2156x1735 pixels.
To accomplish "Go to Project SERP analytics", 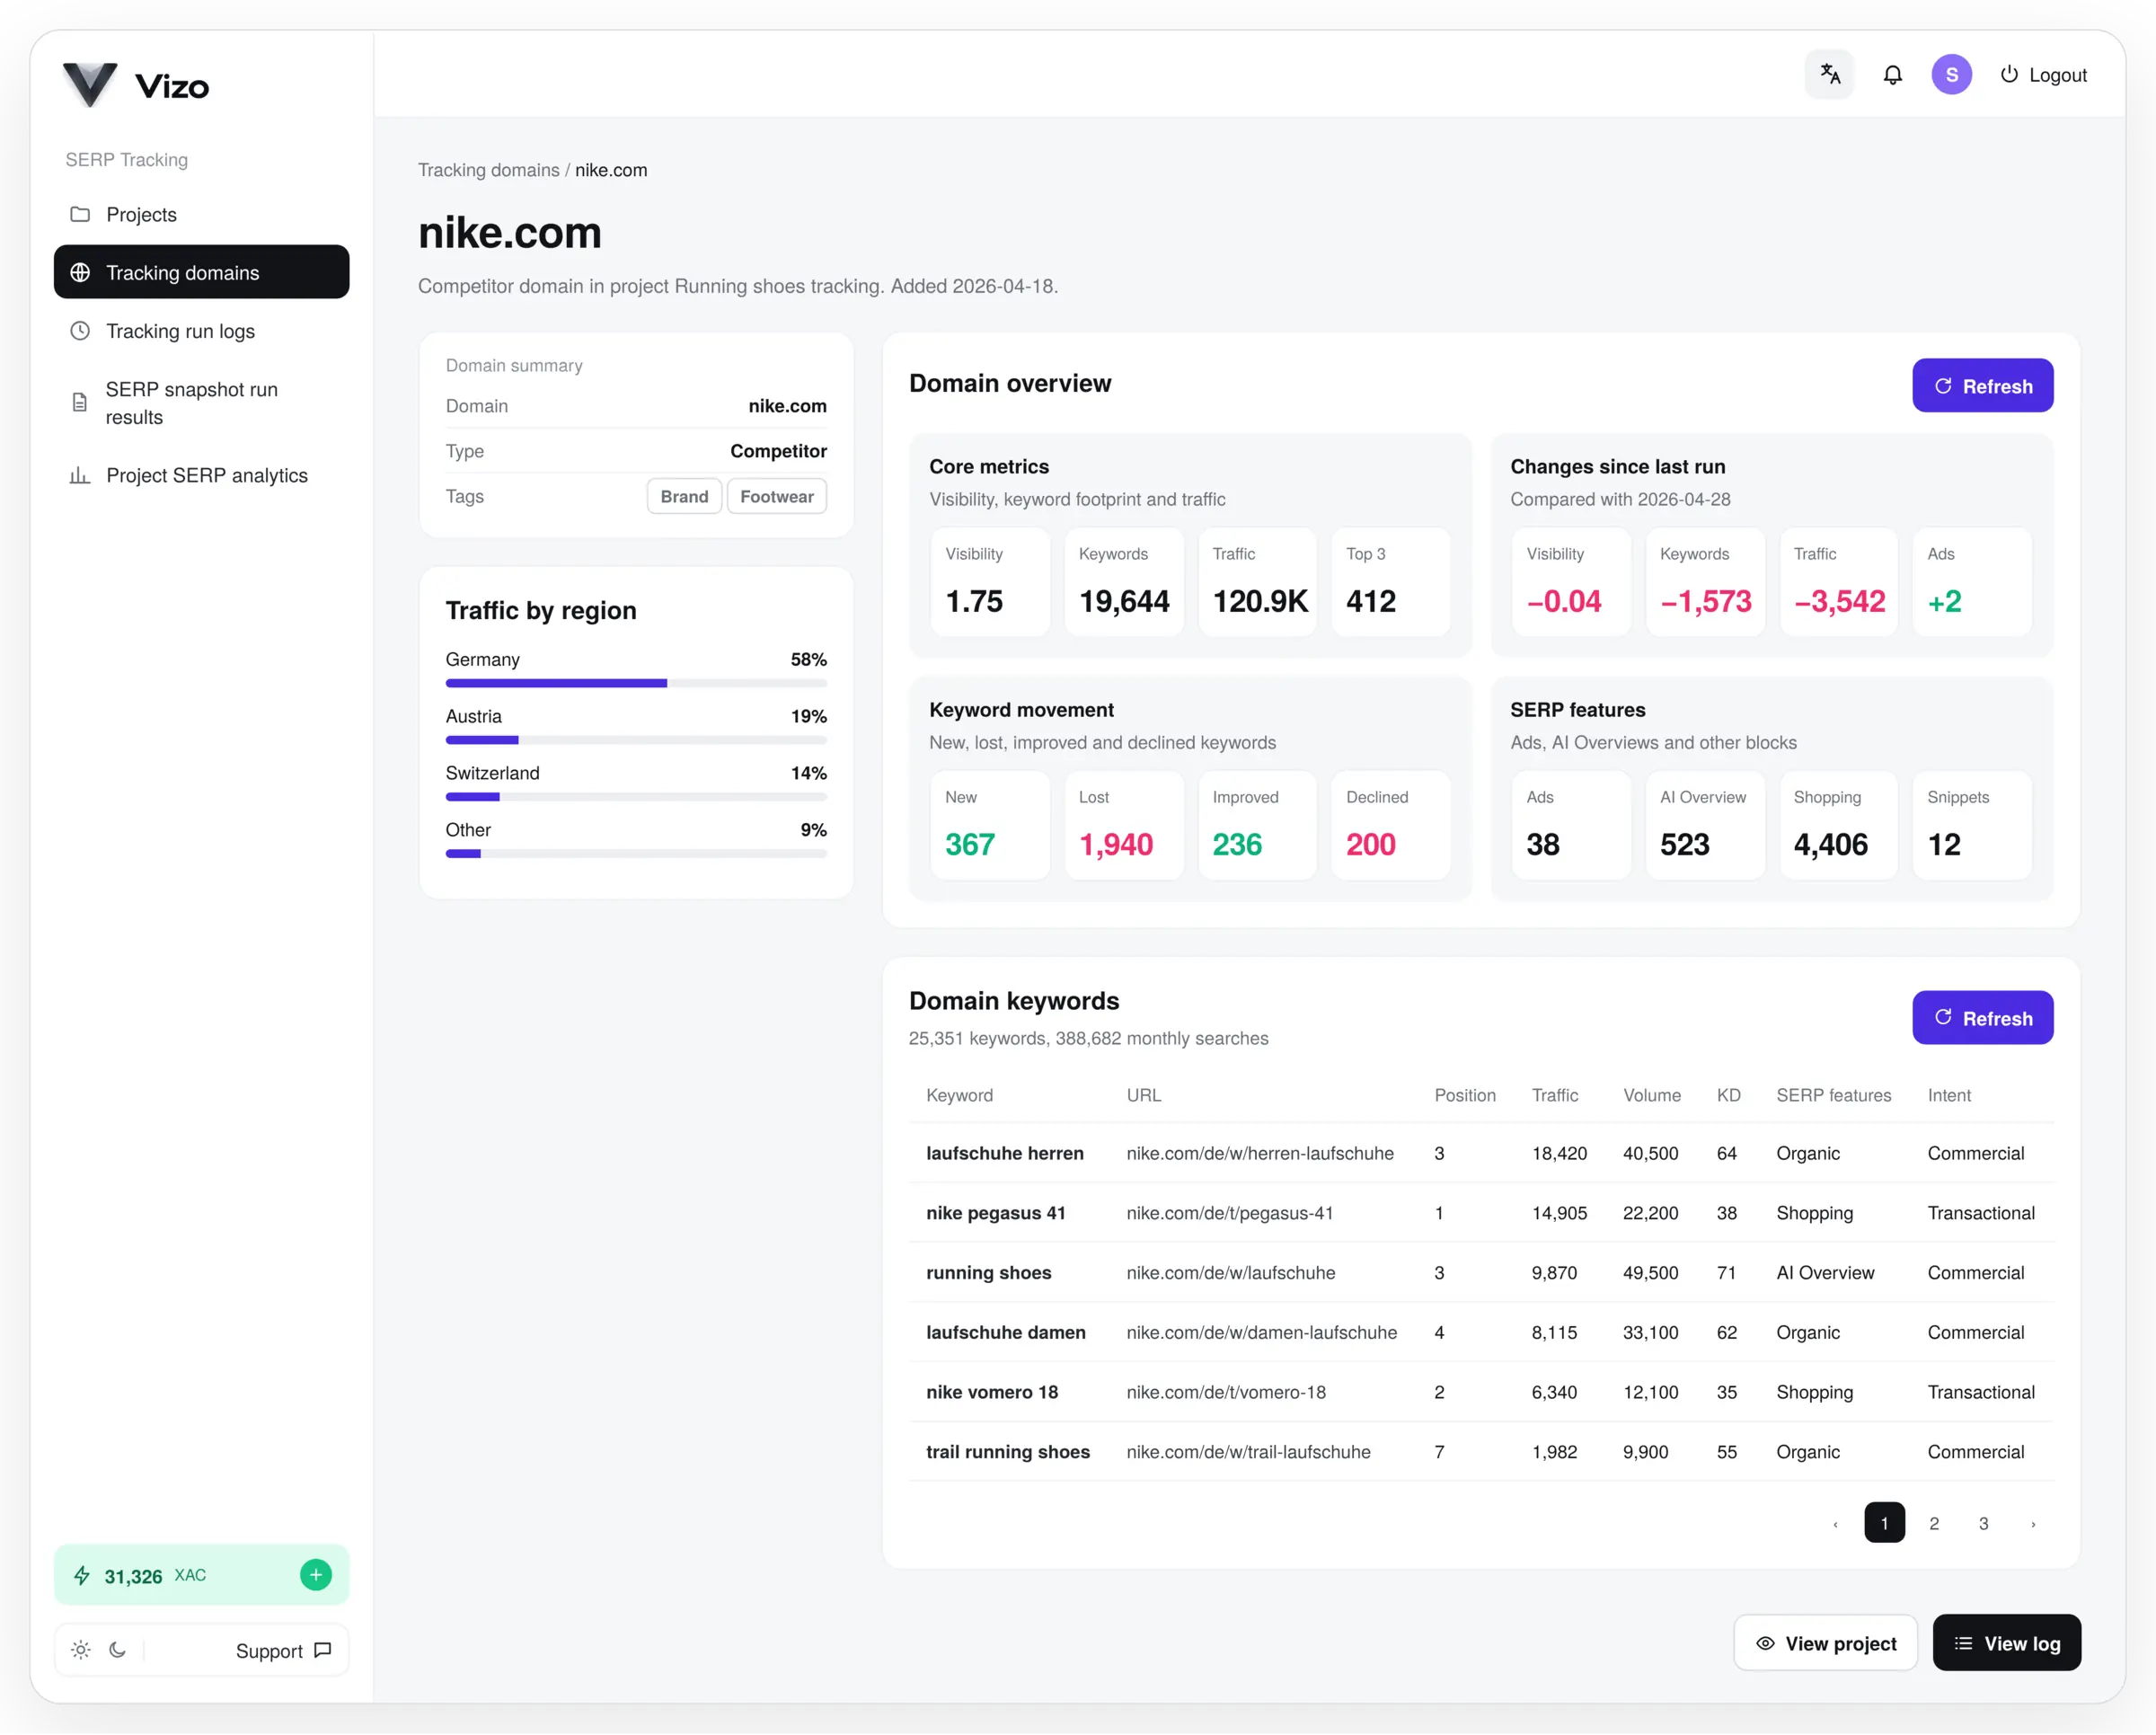I will [x=201, y=475].
